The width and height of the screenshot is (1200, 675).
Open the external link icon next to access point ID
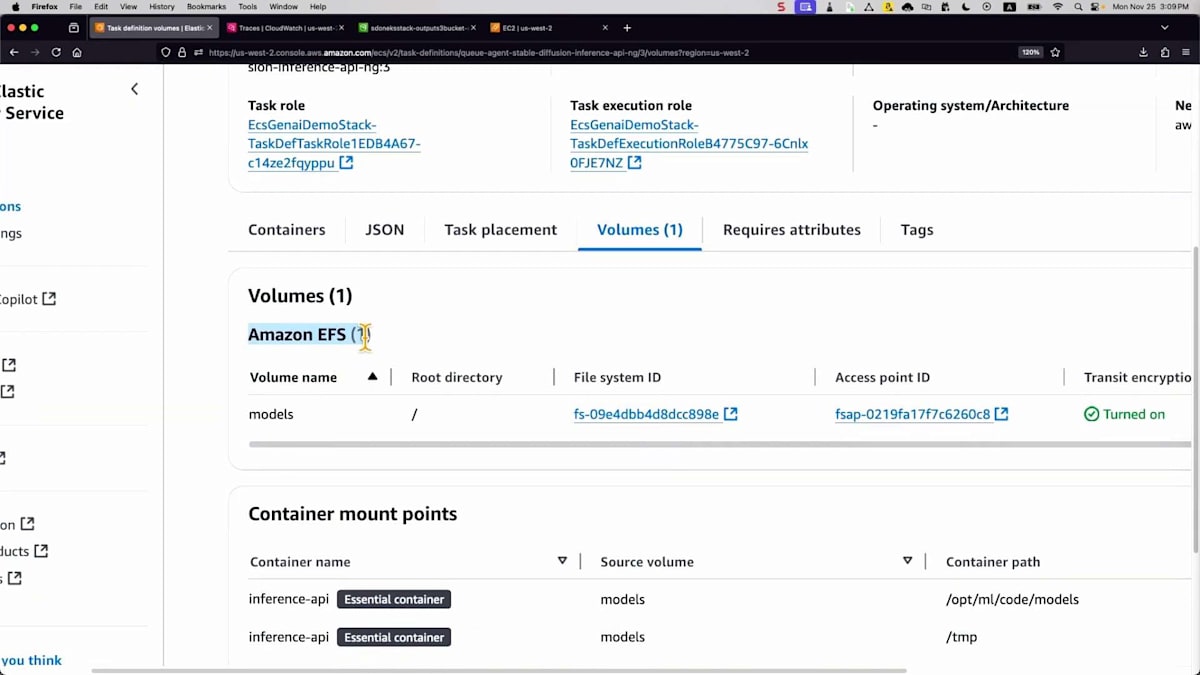(1001, 414)
